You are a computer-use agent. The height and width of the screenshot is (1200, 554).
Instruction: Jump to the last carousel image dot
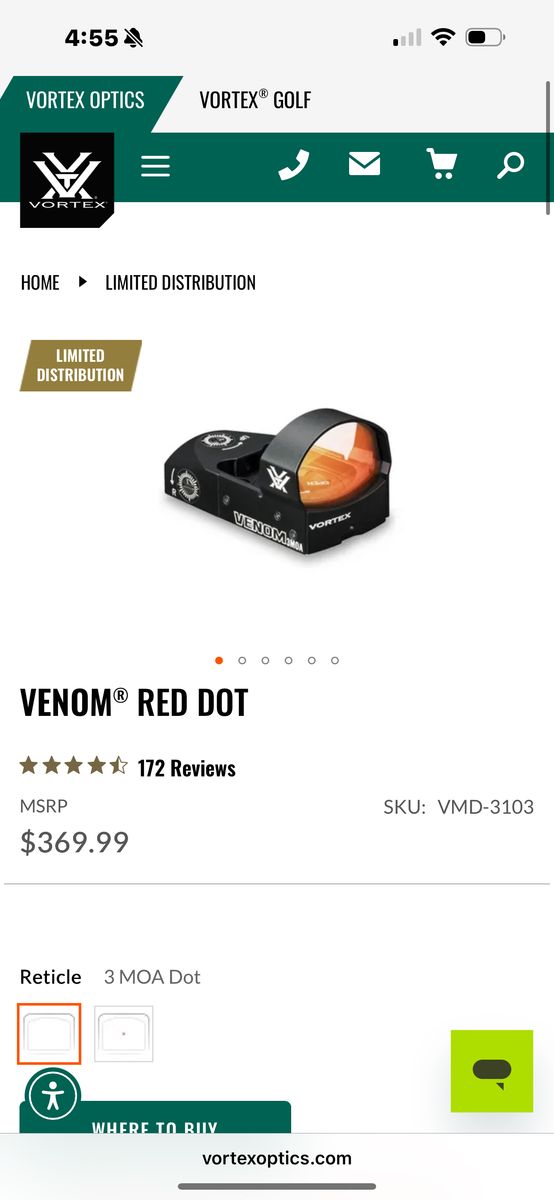tap(335, 660)
